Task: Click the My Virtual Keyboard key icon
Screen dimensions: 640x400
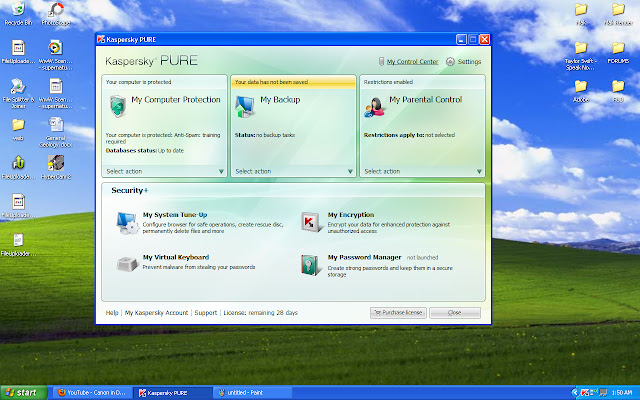Action: pos(127,264)
